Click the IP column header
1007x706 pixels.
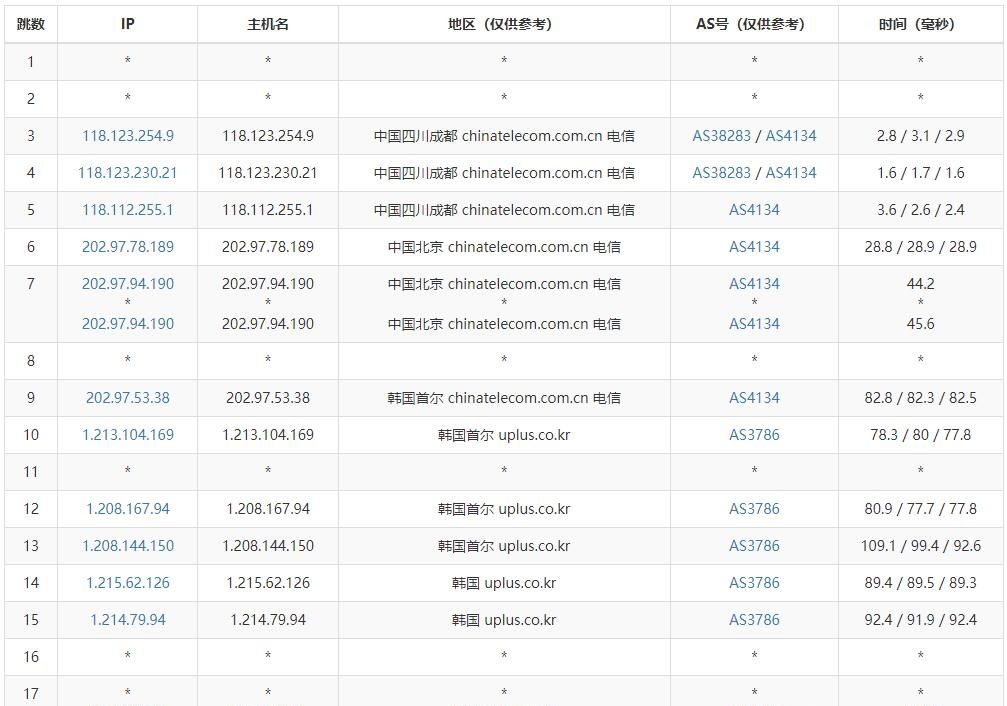(x=128, y=24)
